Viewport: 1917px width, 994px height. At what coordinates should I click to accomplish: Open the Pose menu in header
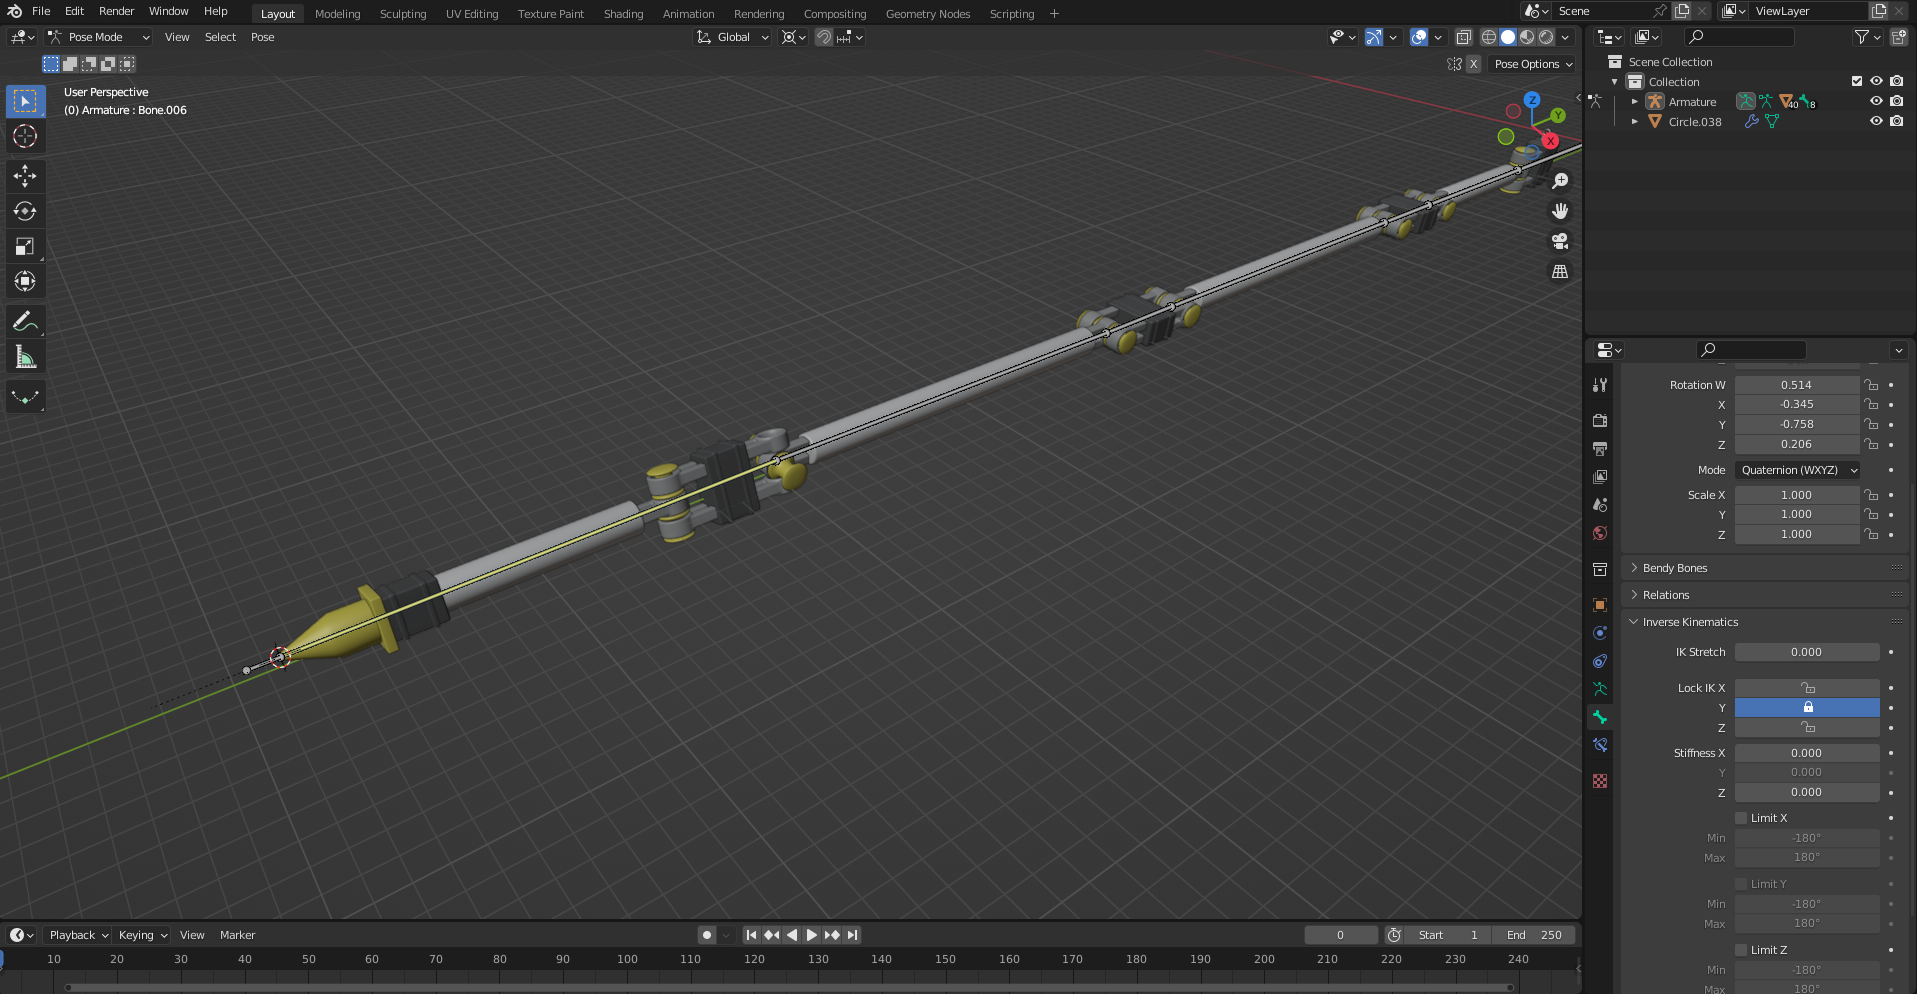coord(262,37)
